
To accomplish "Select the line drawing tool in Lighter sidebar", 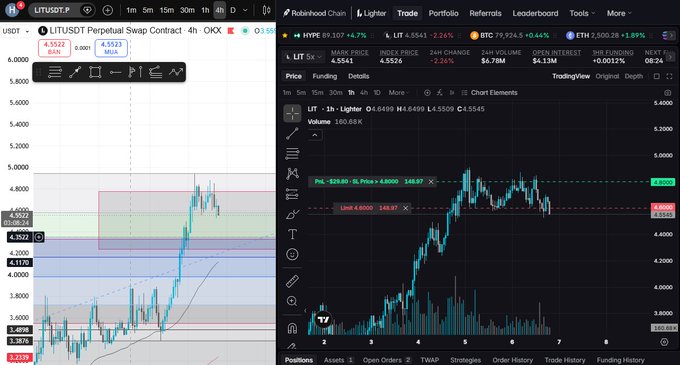I will point(292,134).
